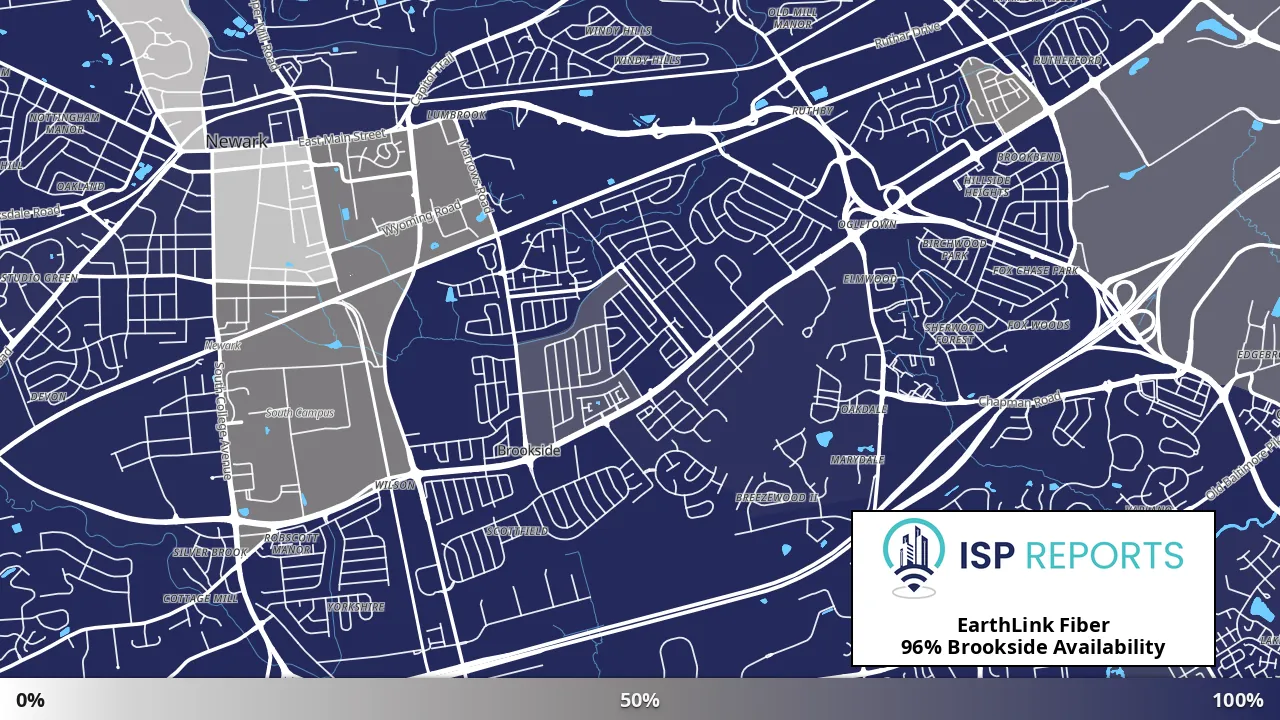Click the Birchwood Park label
Viewport: 1280px width, 720px height.
click(954, 249)
